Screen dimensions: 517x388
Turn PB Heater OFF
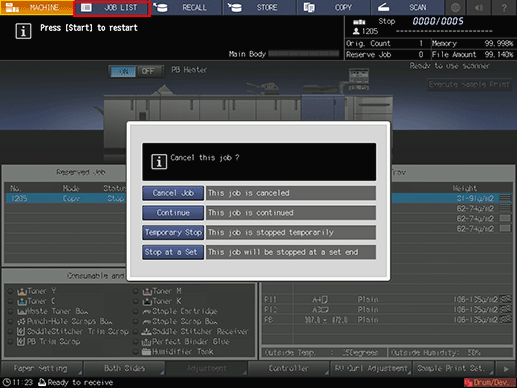[x=148, y=71]
